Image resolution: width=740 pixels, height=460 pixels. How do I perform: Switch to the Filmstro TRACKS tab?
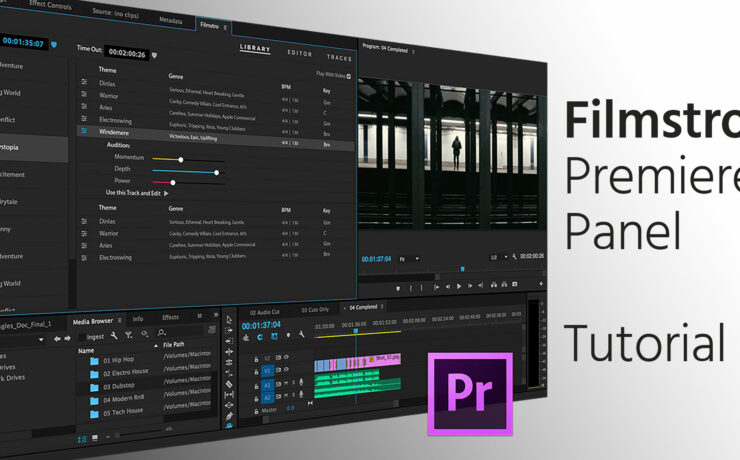[x=339, y=58]
